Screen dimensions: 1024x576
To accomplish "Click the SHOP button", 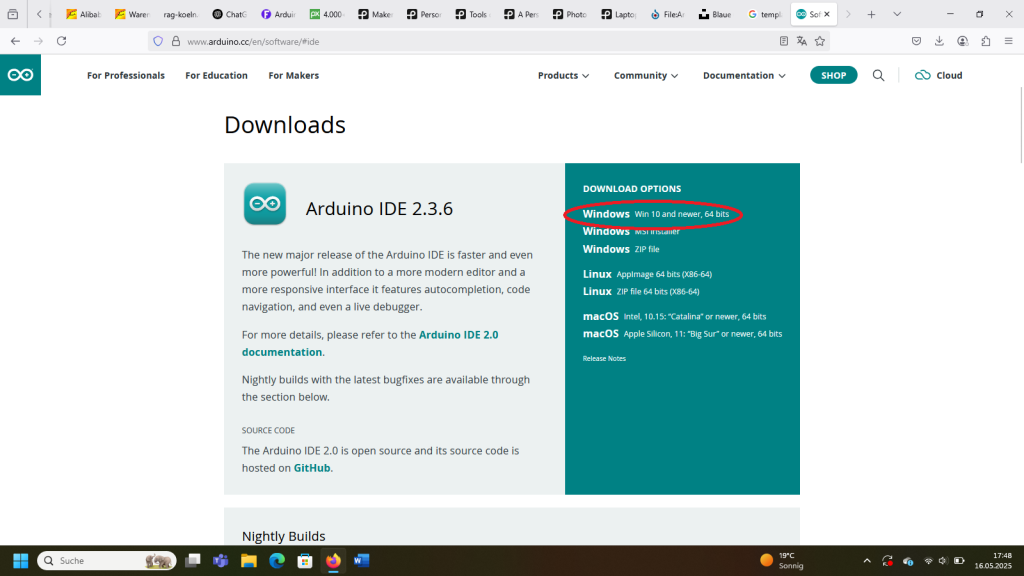I will (x=833, y=75).
